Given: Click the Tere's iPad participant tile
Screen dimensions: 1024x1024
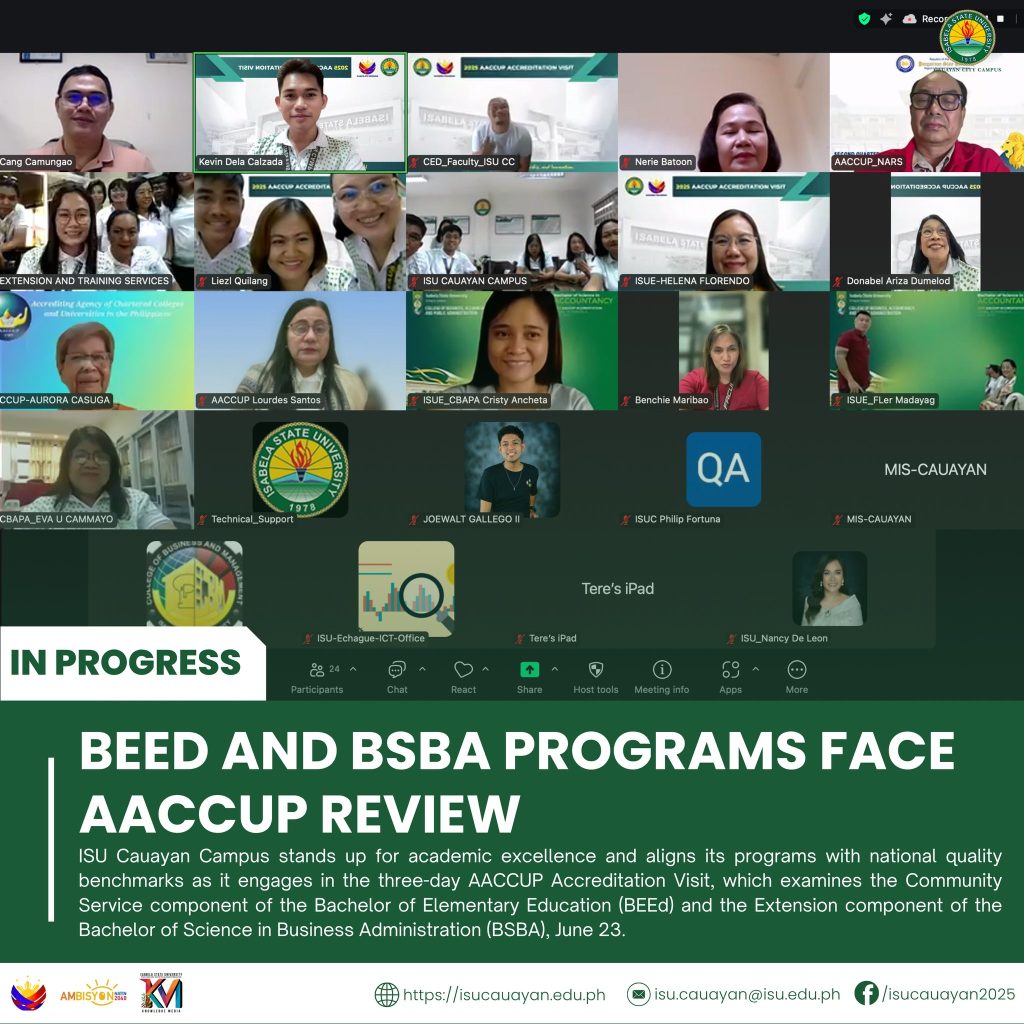Looking at the screenshot, I should pos(617,589).
